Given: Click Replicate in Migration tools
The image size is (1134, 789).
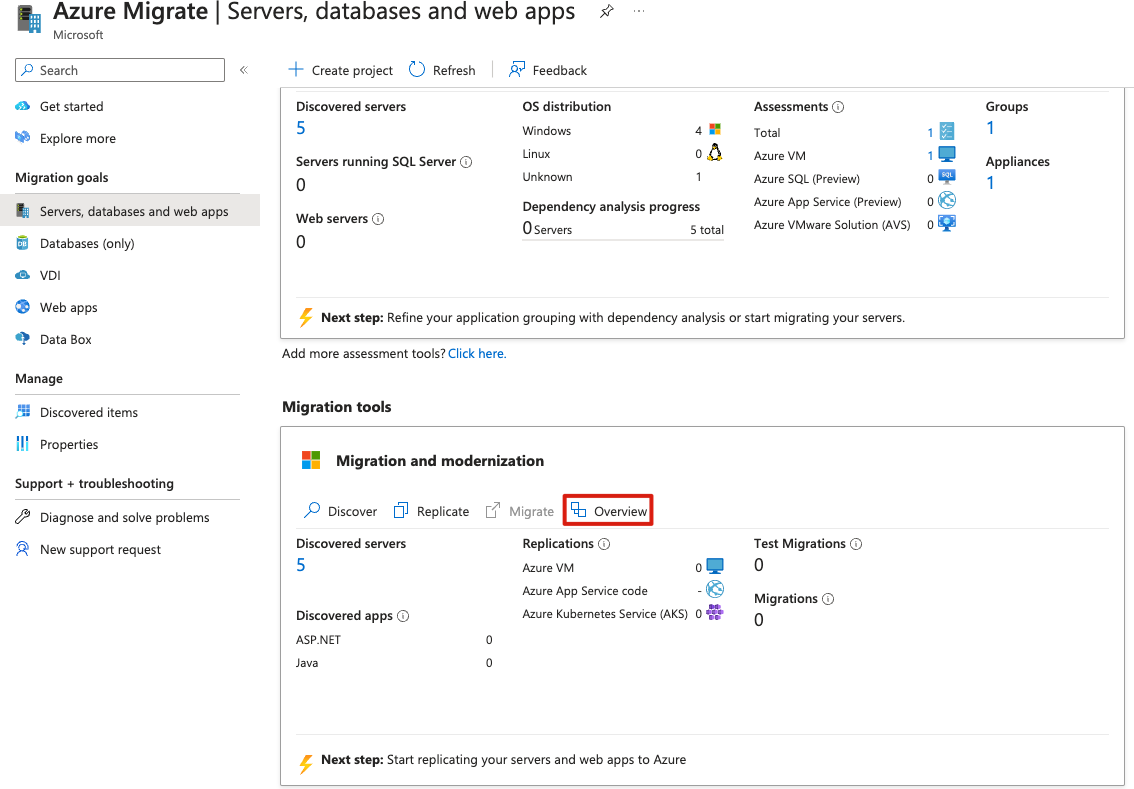Looking at the screenshot, I should [431, 511].
